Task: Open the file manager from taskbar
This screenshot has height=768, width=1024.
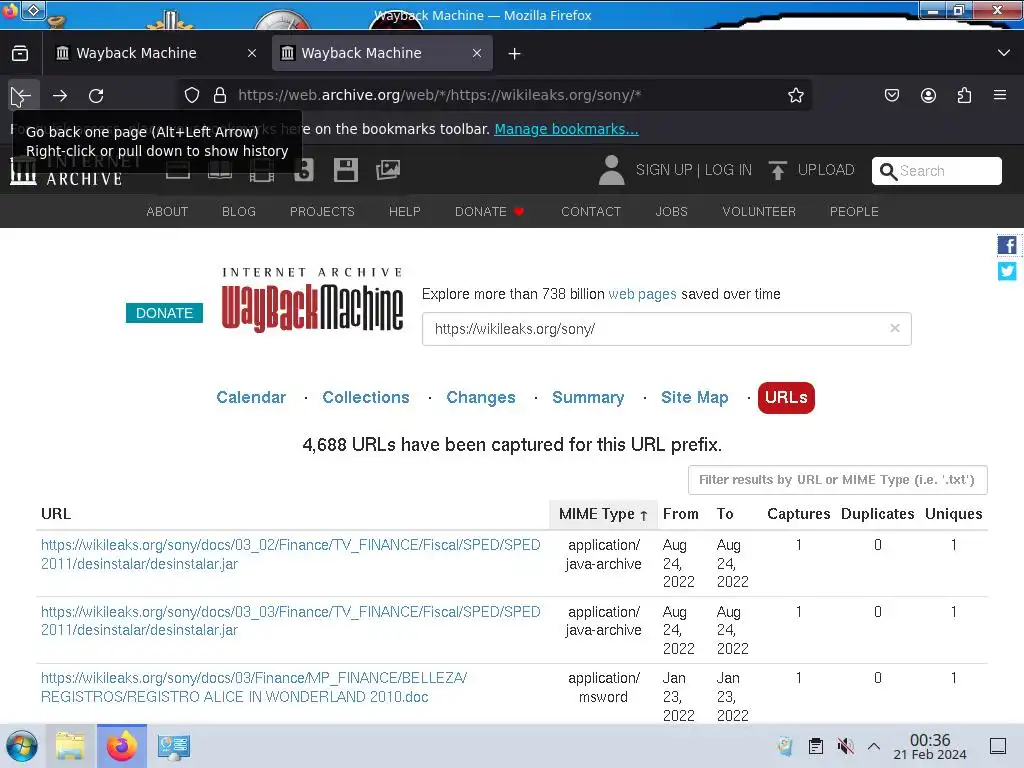Action: click(x=71, y=746)
